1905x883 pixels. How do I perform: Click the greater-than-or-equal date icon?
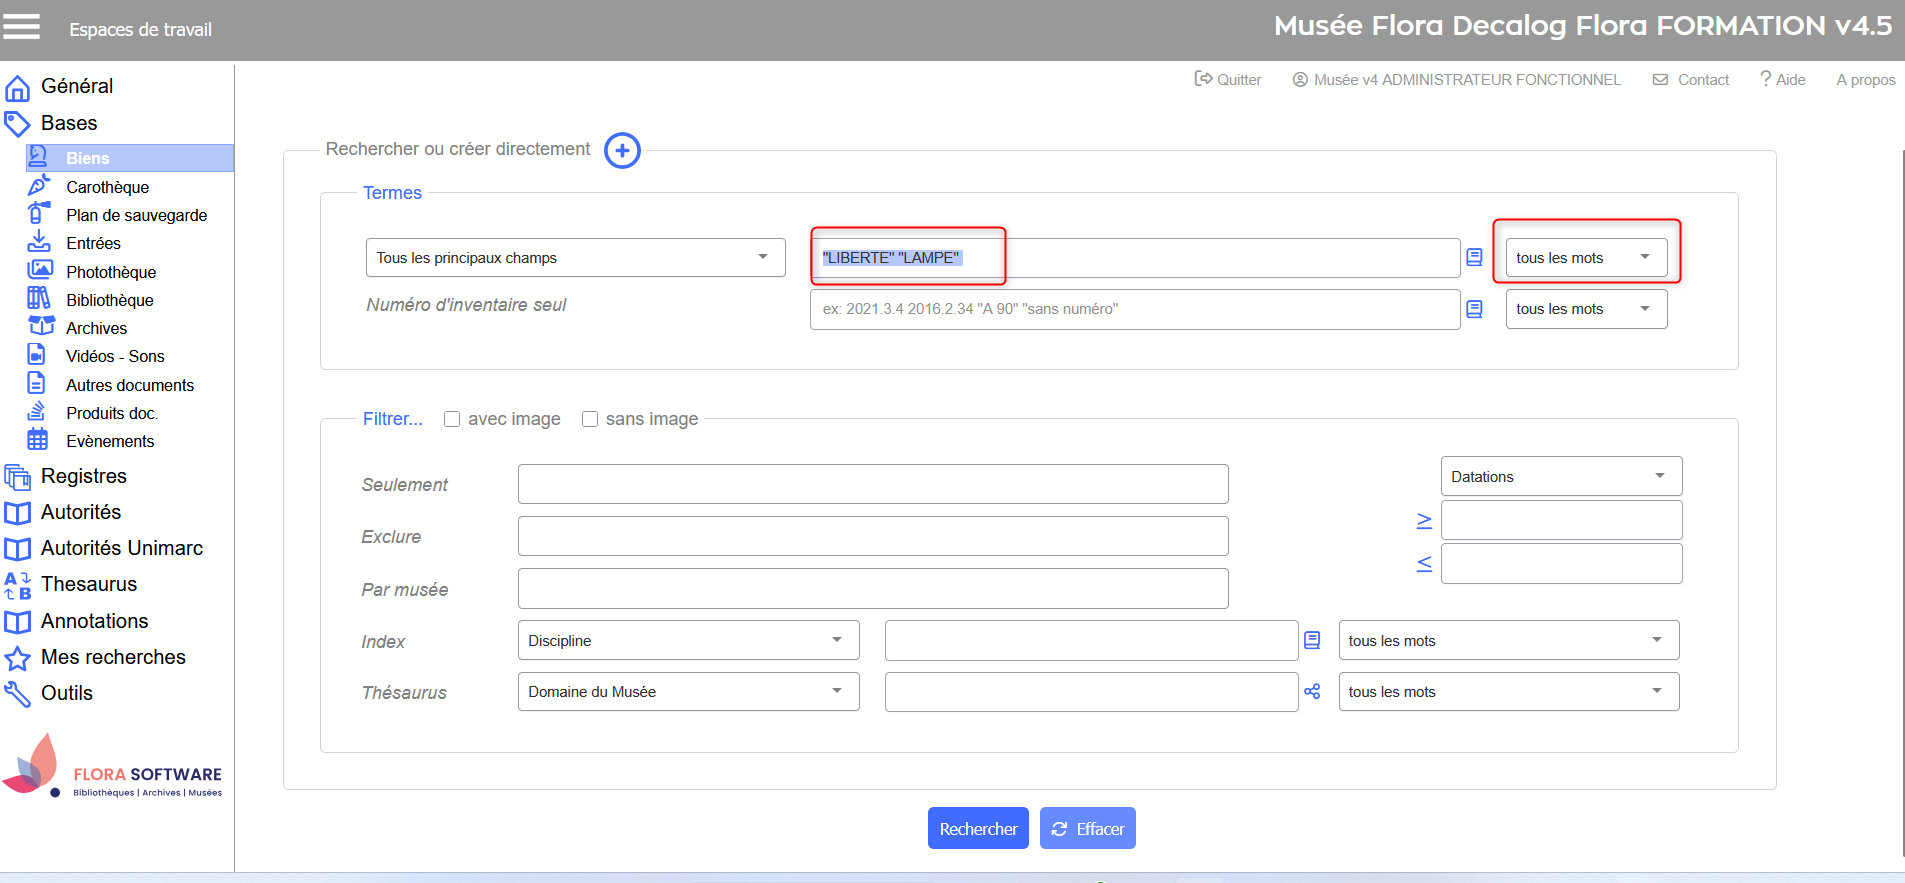(x=1424, y=521)
